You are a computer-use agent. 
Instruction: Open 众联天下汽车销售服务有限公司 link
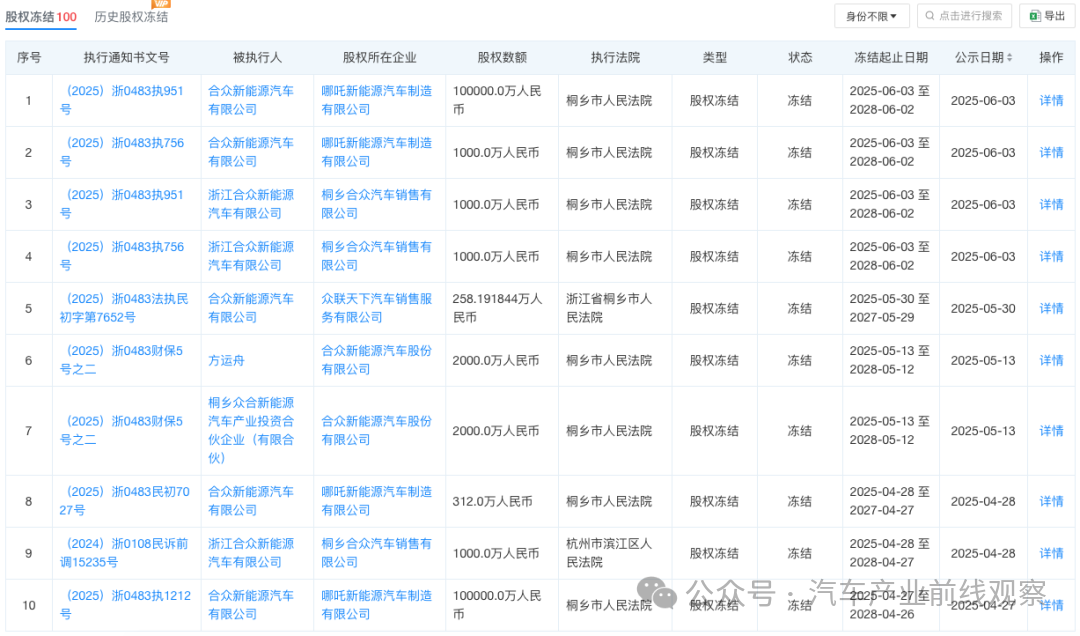coord(377,309)
